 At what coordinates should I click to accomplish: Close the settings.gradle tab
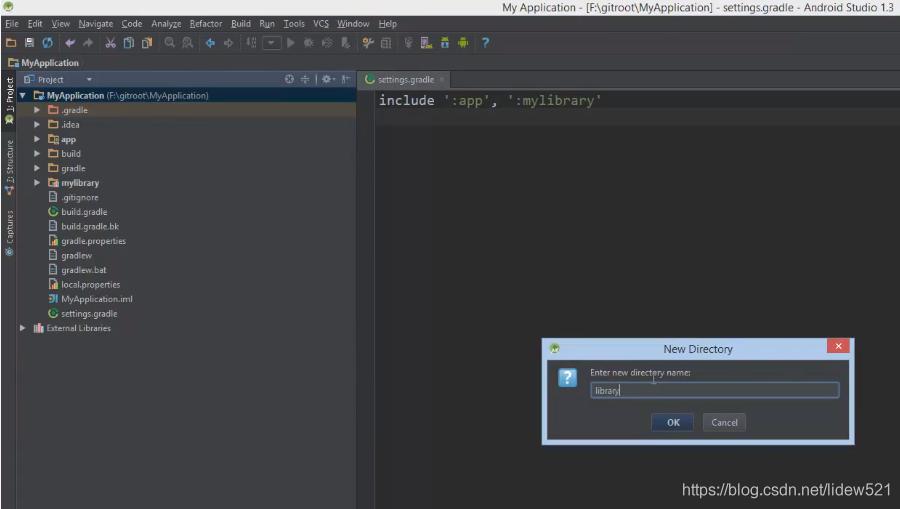pos(442,80)
